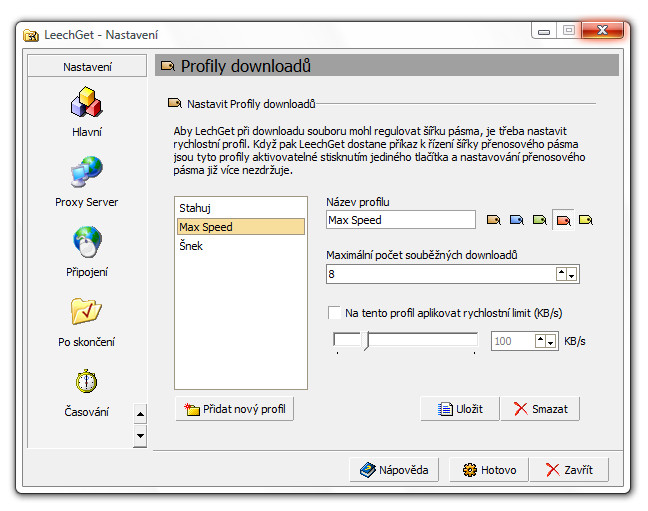Delete profile with Smazat button

(540, 409)
